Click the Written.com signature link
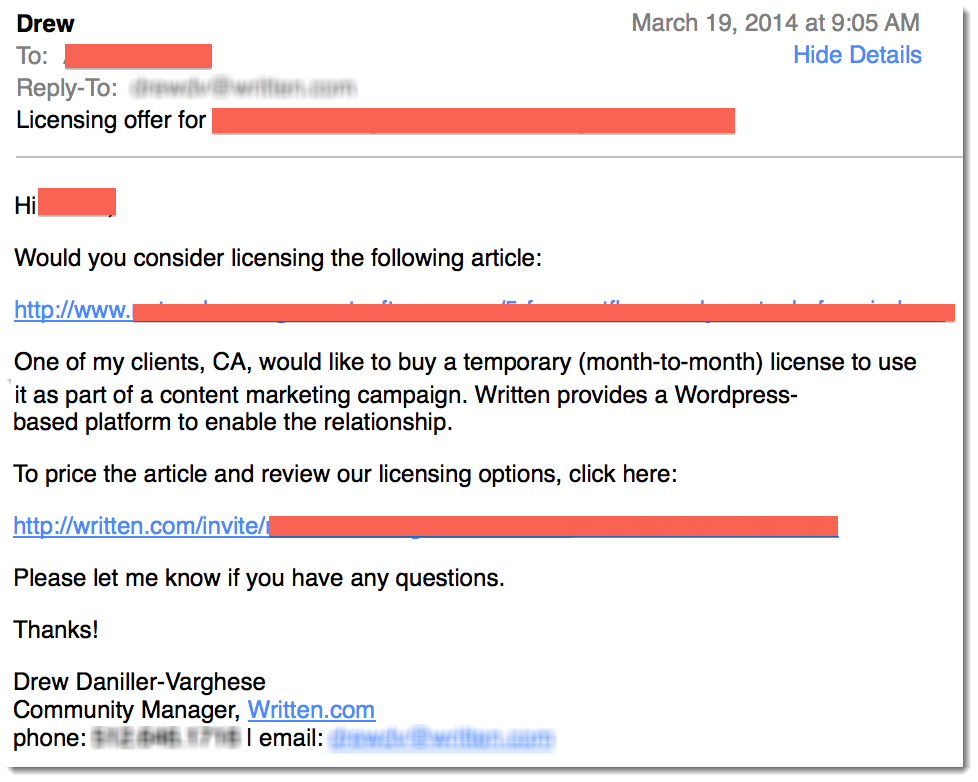 (311, 710)
